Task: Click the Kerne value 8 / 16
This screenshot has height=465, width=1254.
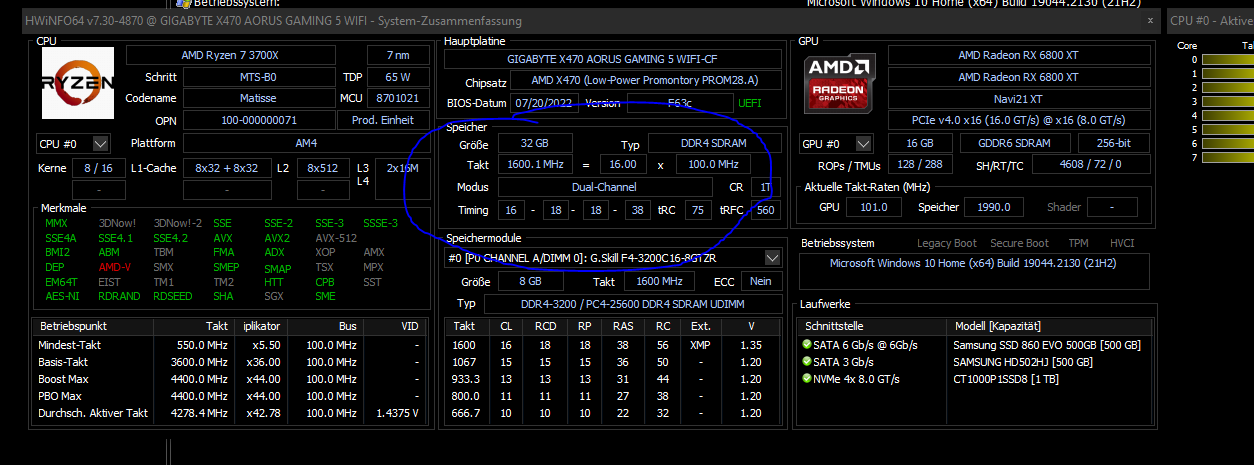Action: tap(98, 168)
